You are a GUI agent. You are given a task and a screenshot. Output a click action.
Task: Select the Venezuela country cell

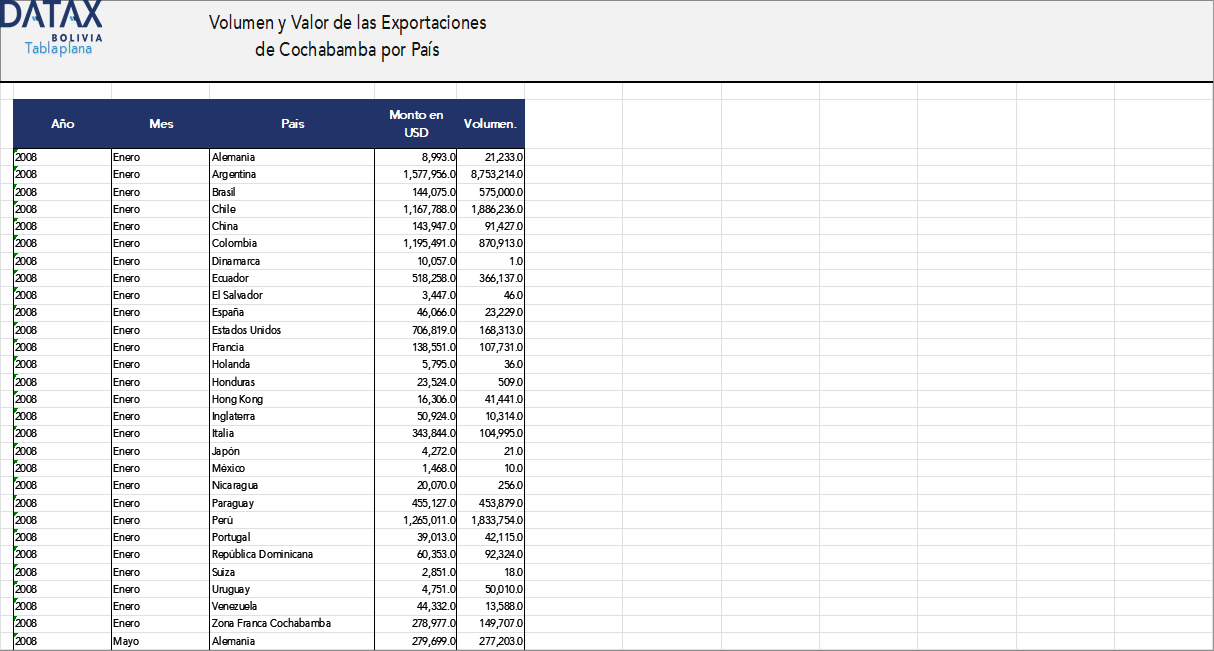[292, 606]
